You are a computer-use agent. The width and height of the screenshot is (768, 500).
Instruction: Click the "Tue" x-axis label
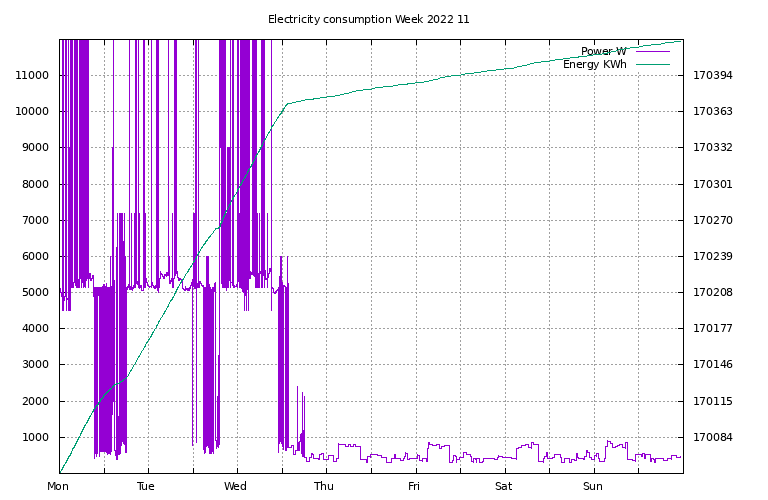(146, 486)
